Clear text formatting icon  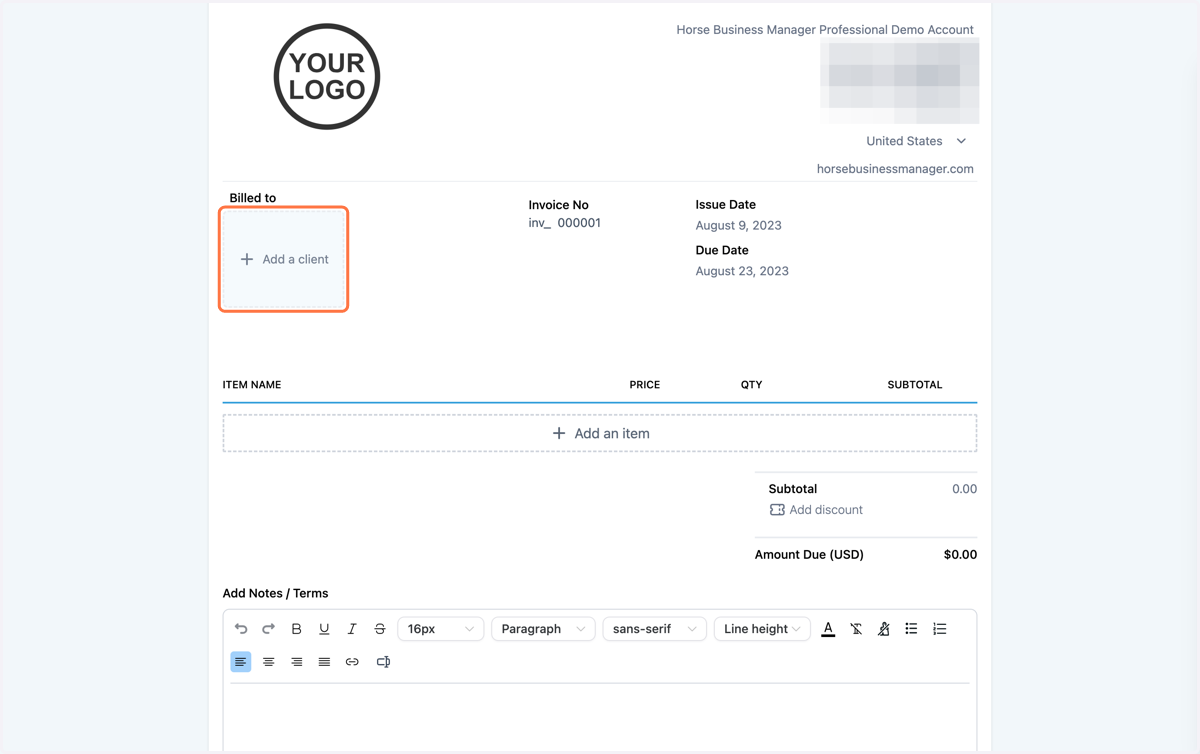856,629
